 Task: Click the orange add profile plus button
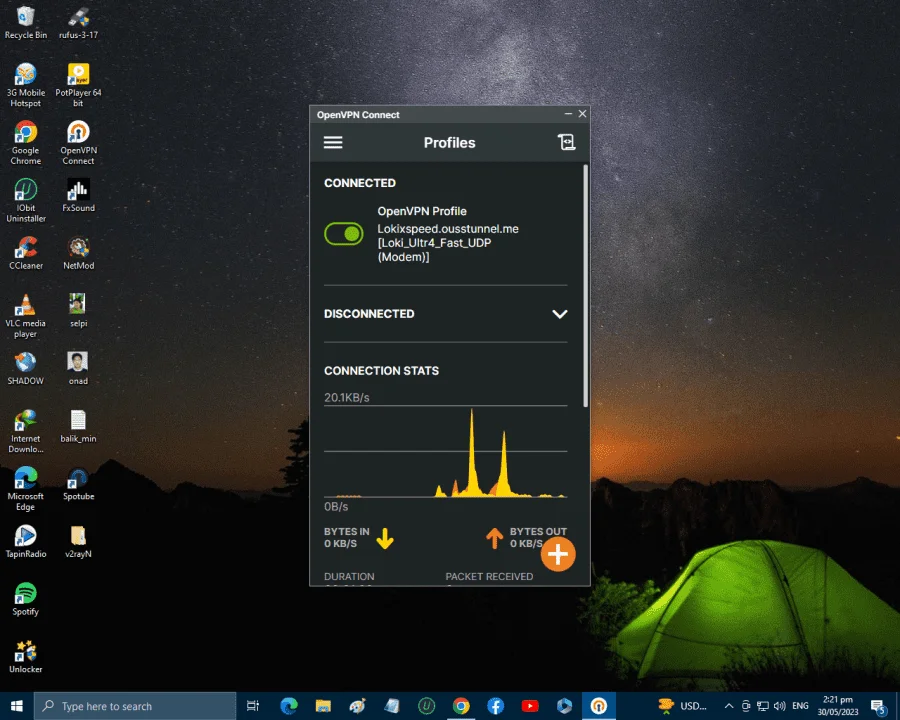click(x=558, y=554)
